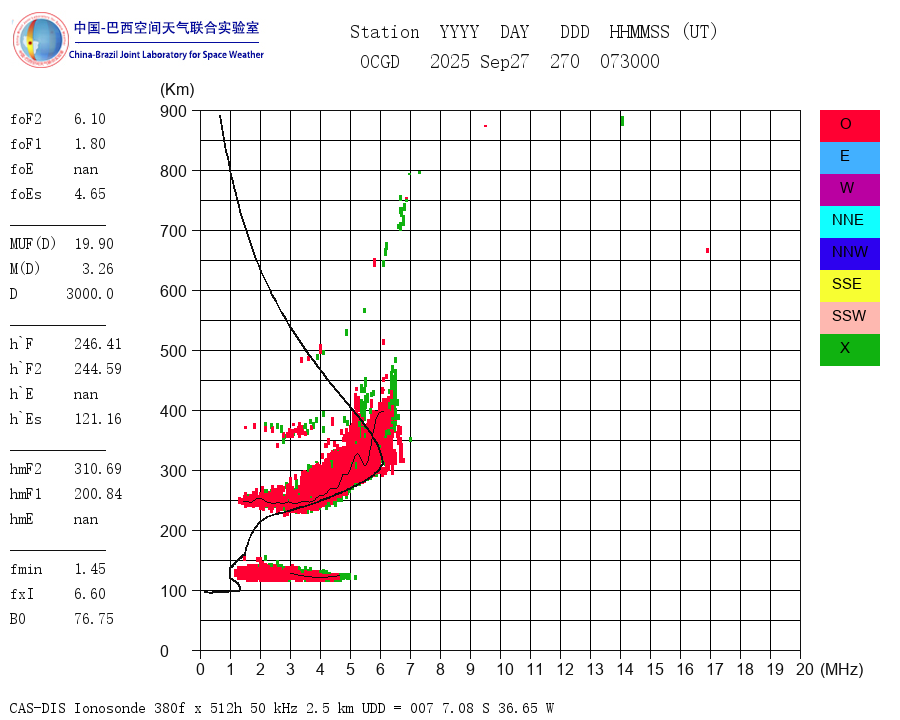Click the China-Brazil Joint Laboratory English caption
The height and width of the screenshot is (720, 900).
coord(166,55)
